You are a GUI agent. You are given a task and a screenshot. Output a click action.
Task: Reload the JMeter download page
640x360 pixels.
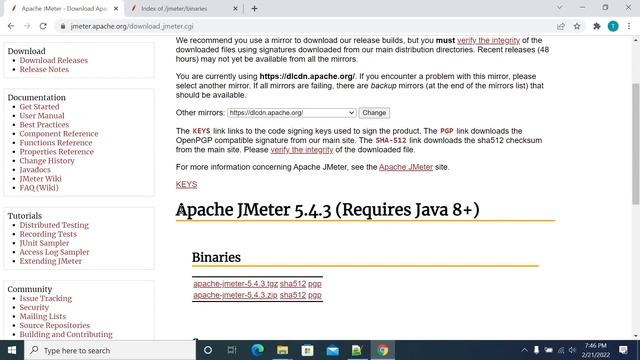point(43,26)
